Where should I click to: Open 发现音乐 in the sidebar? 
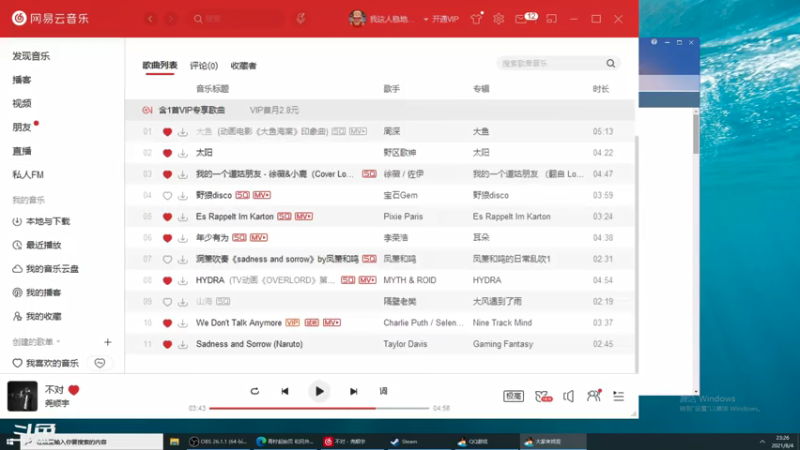31,56
